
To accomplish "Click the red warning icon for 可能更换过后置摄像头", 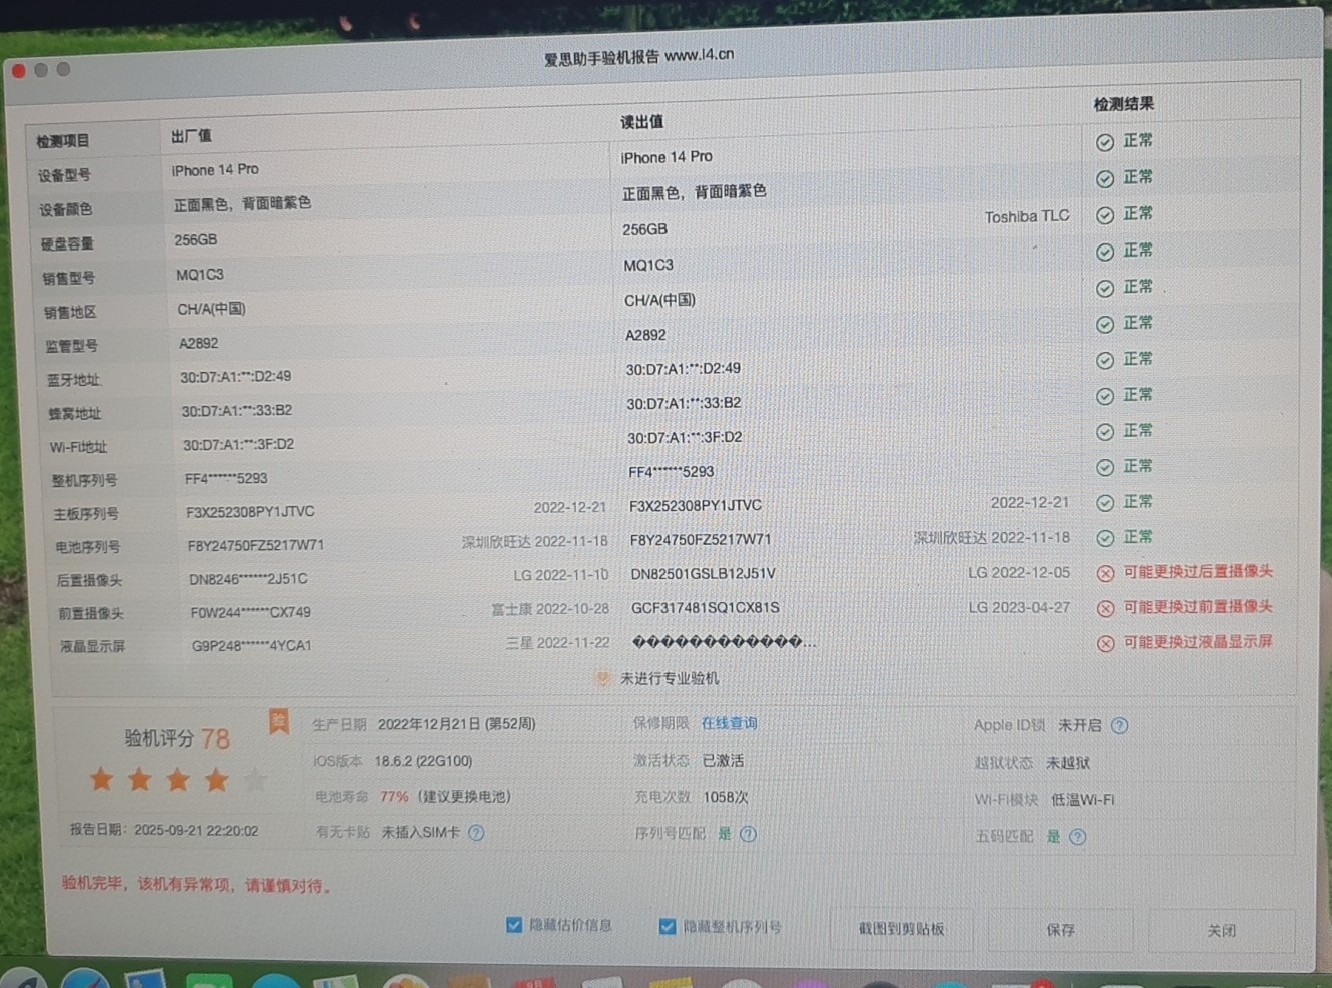I will (x=1105, y=573).
